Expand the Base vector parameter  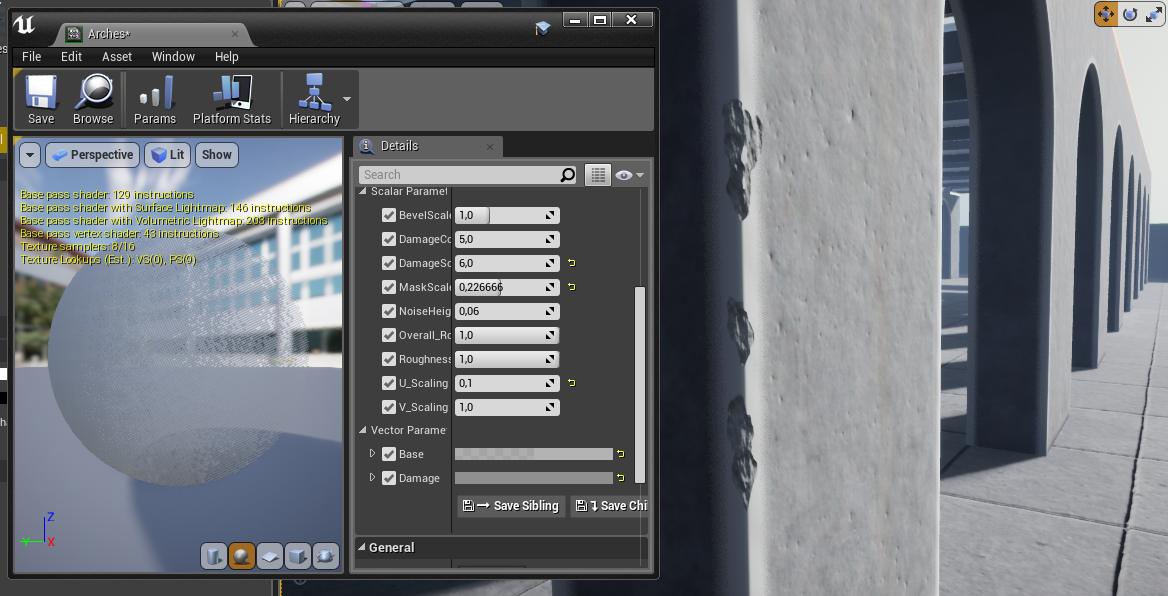coord(373,454)
